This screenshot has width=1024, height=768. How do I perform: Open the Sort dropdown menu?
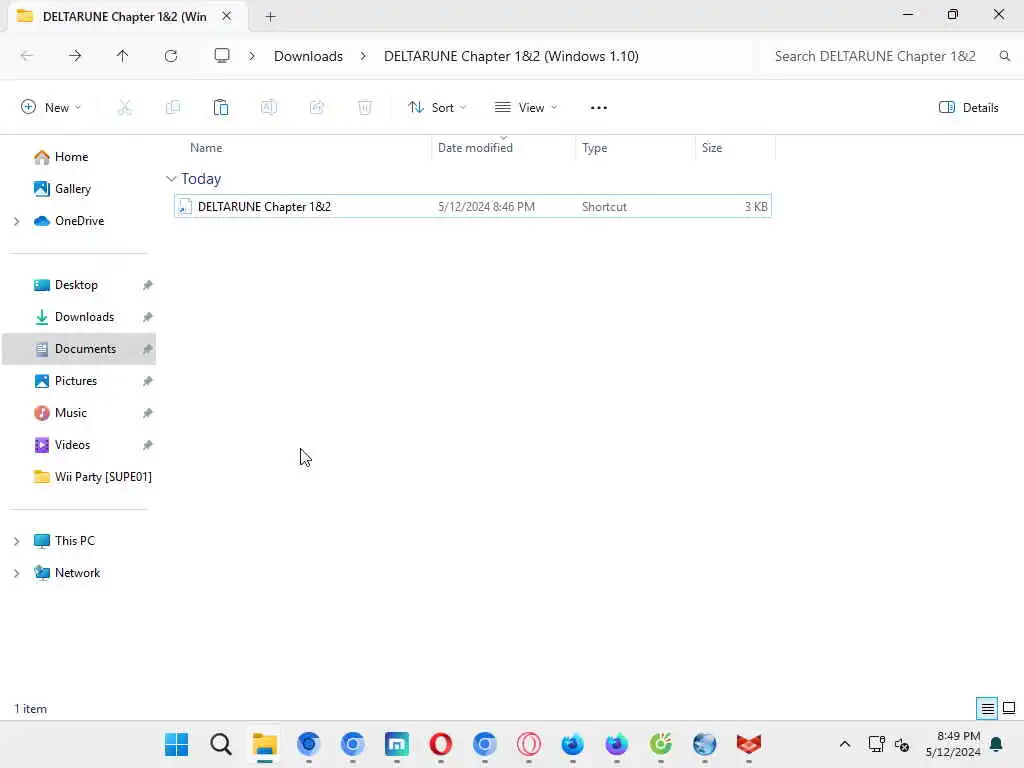tap(437, 108)
